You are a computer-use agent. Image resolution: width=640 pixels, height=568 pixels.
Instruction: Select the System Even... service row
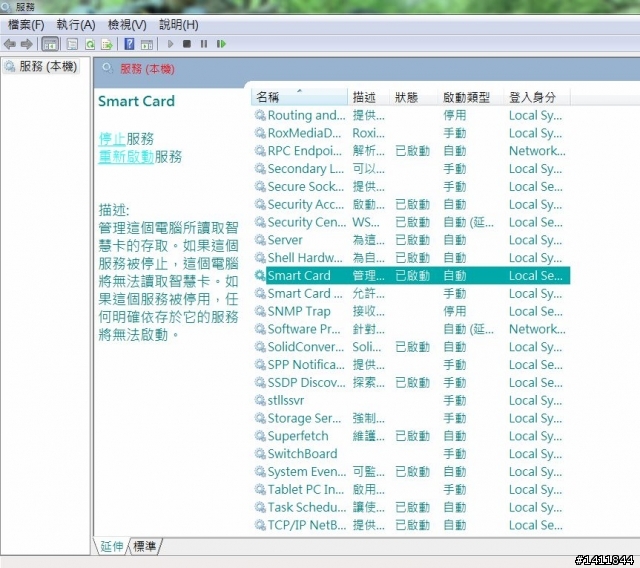pyautogui.click(x=411, y=471)
